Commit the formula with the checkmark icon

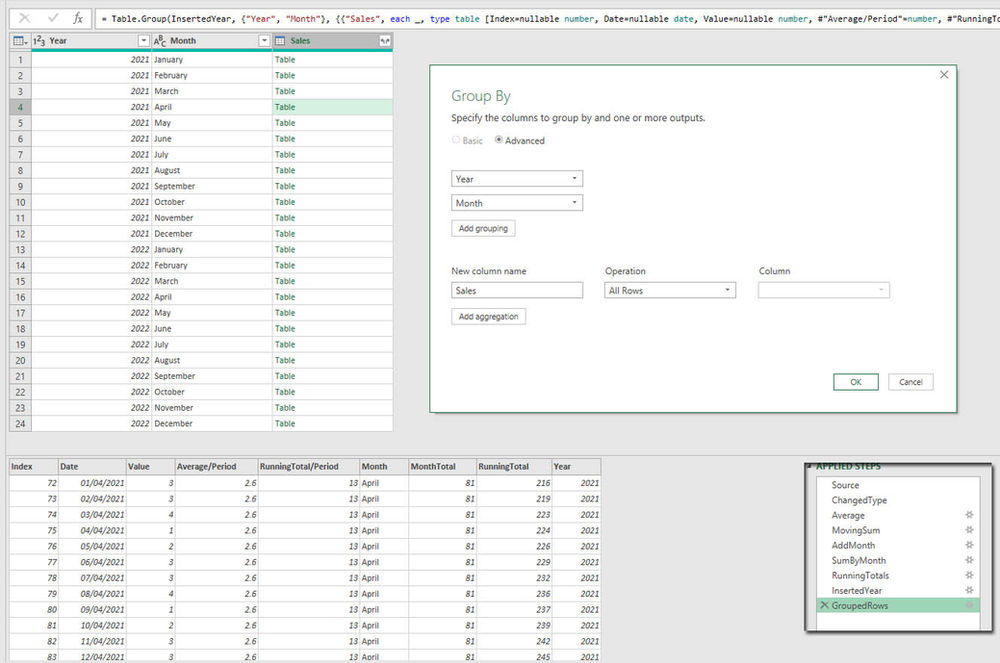pyautogui.click(x=52, y=18)
